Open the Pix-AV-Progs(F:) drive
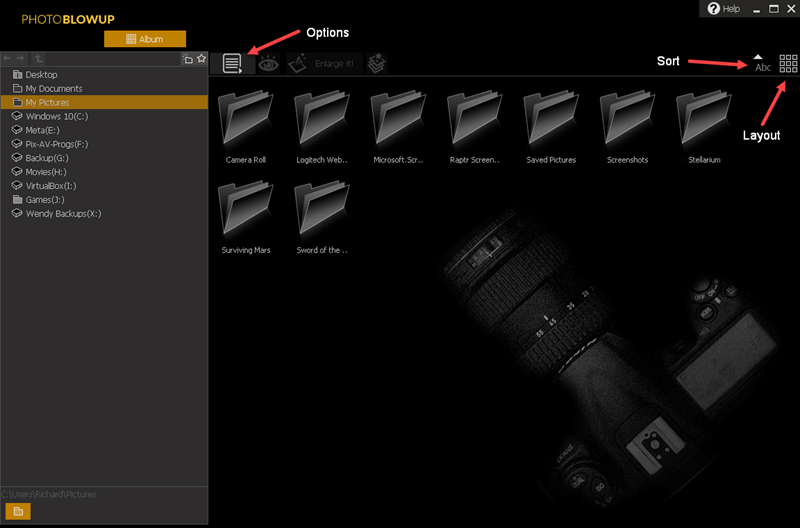This screenshot has height=528, width=800. 104,144
